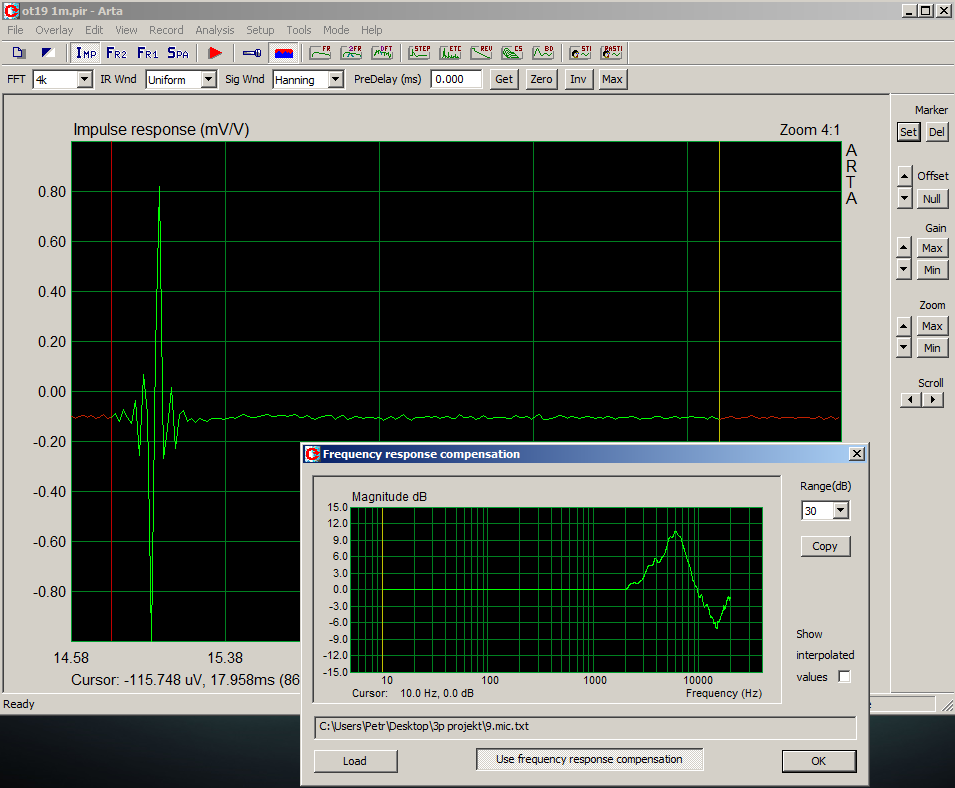Open the Record menu
The image size is (955, 788).
(x=166, y=30)
